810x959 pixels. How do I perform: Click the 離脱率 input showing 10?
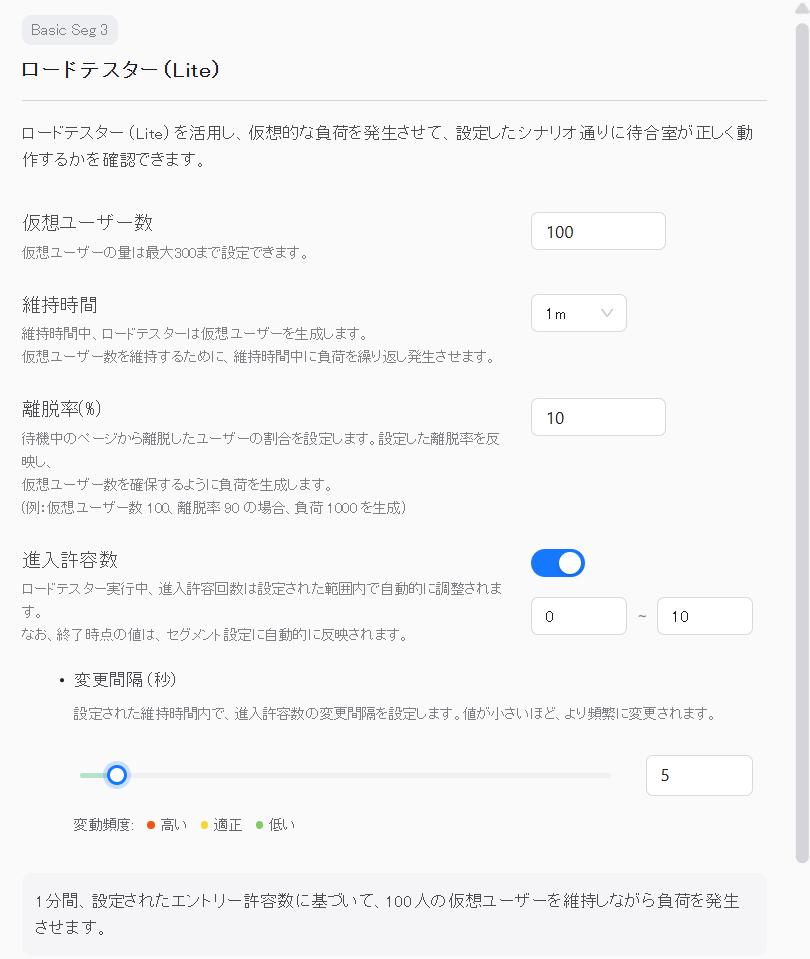click(598, 417)
